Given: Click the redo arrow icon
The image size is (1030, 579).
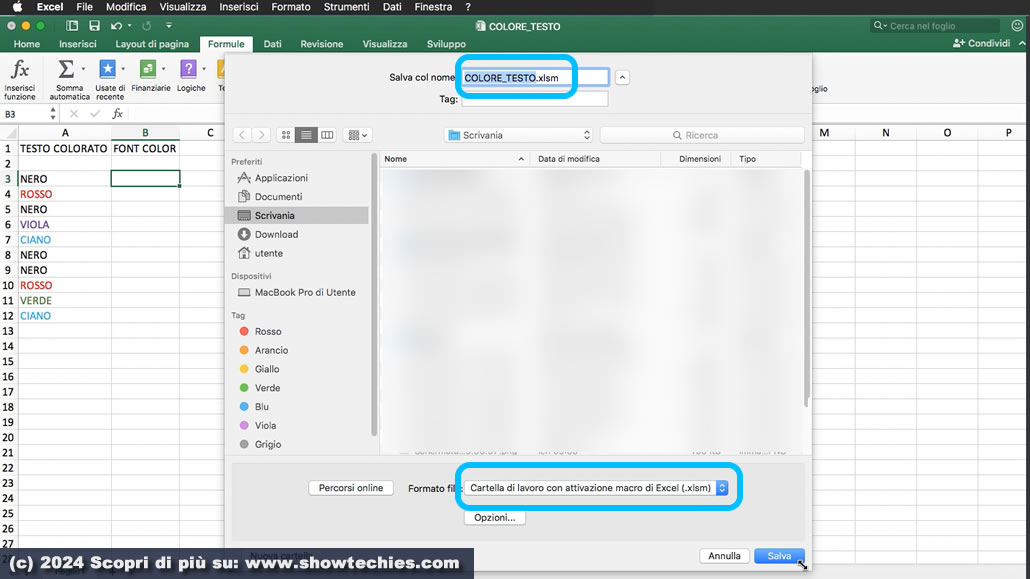Looking at the screenshot, I should [146, 26].
